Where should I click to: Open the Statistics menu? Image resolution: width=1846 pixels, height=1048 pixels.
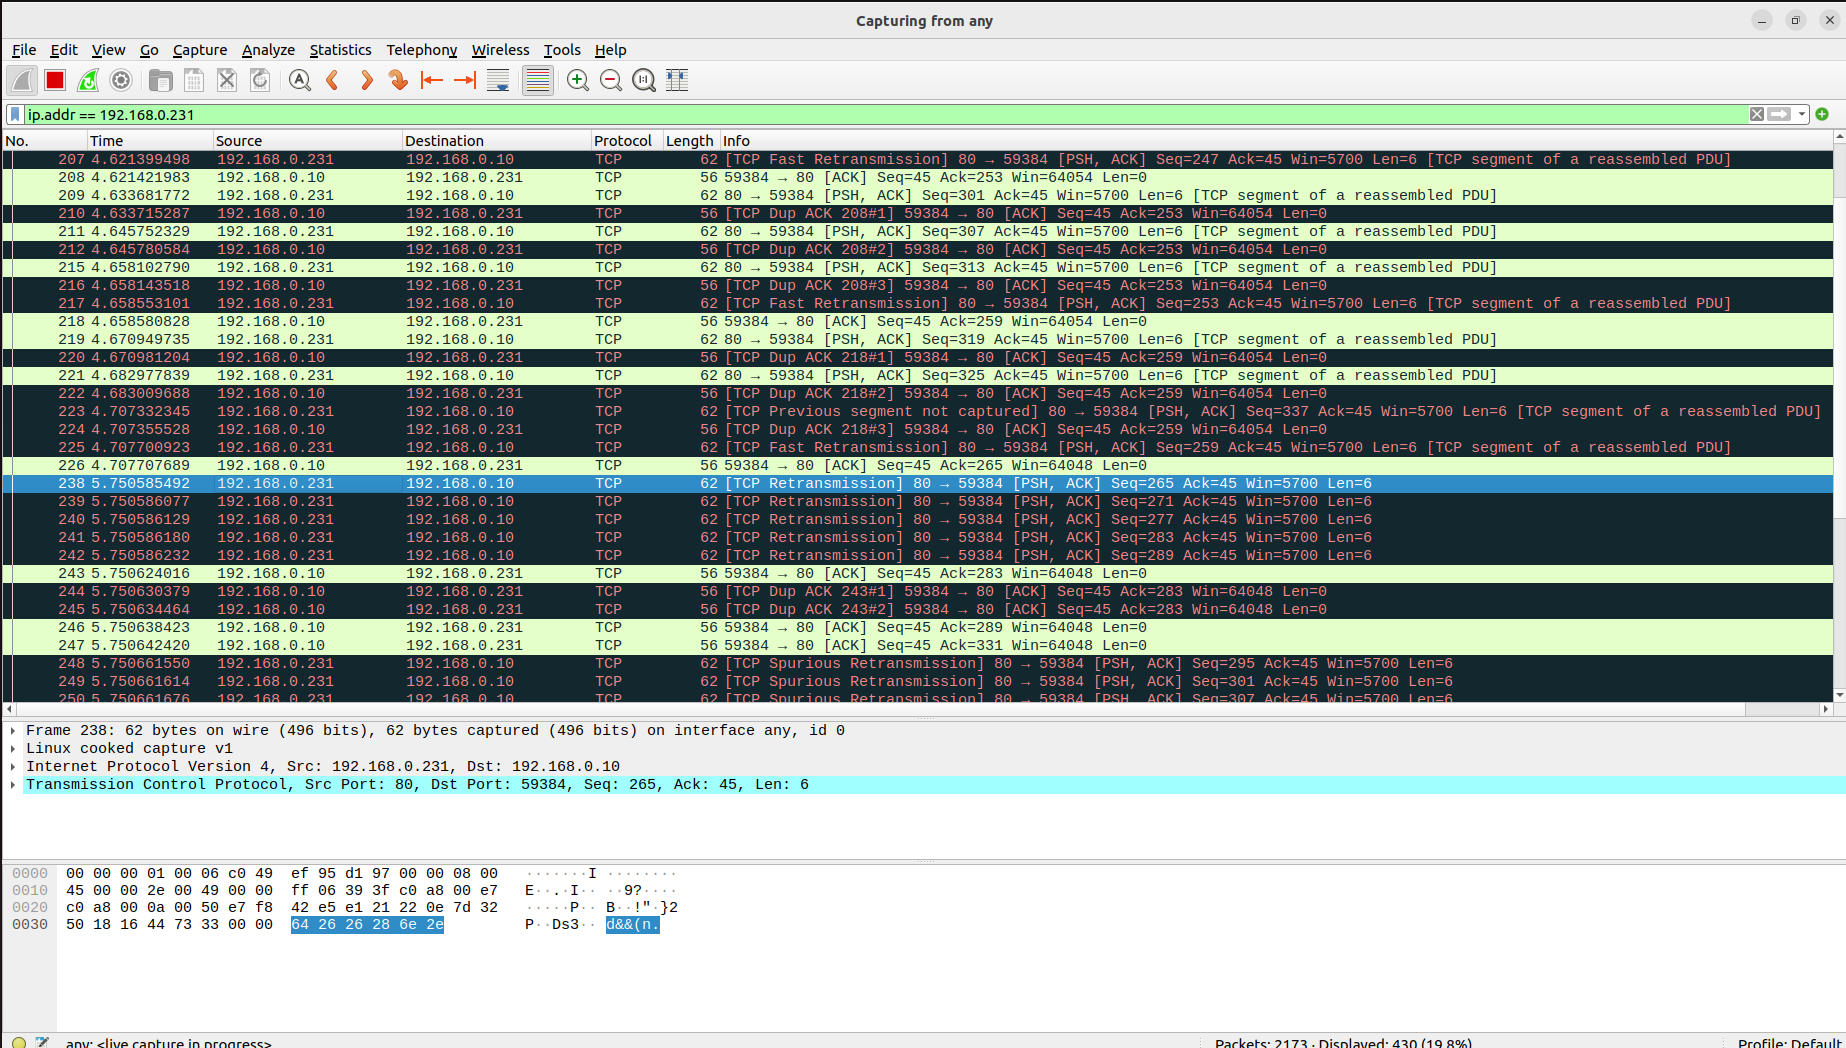click(340, 50)
